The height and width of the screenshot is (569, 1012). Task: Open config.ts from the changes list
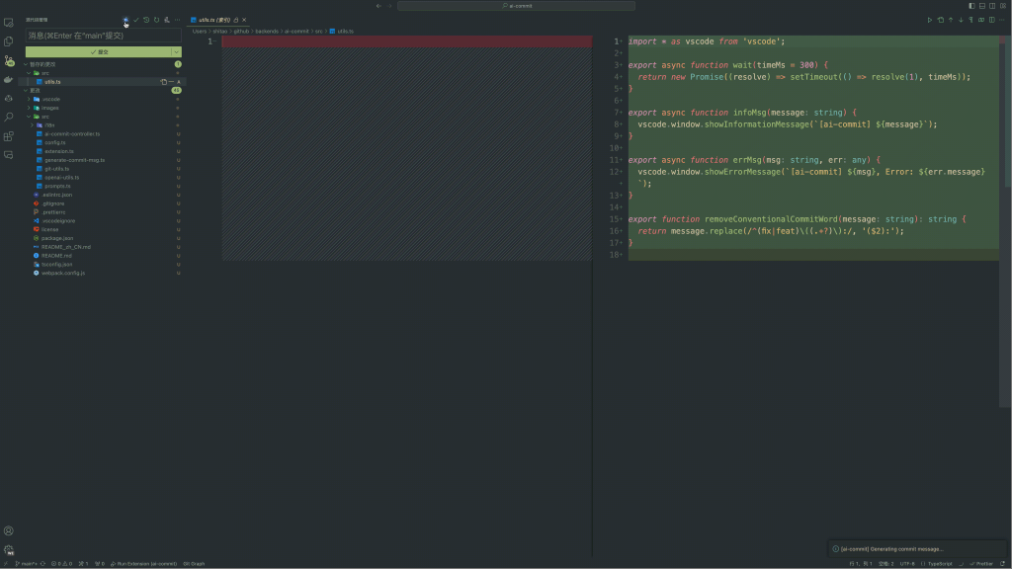[x=55, y=142]
